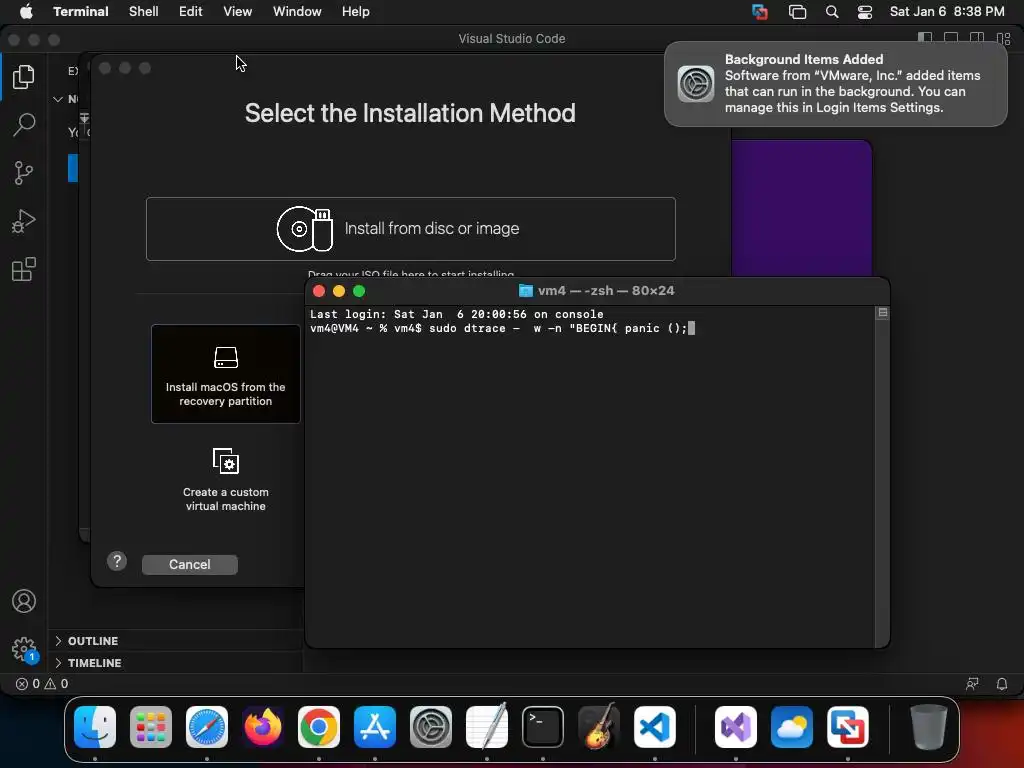Open Spotlight search in menu bar
Viewport: 1024px width, 768px height.
point(832,12)
